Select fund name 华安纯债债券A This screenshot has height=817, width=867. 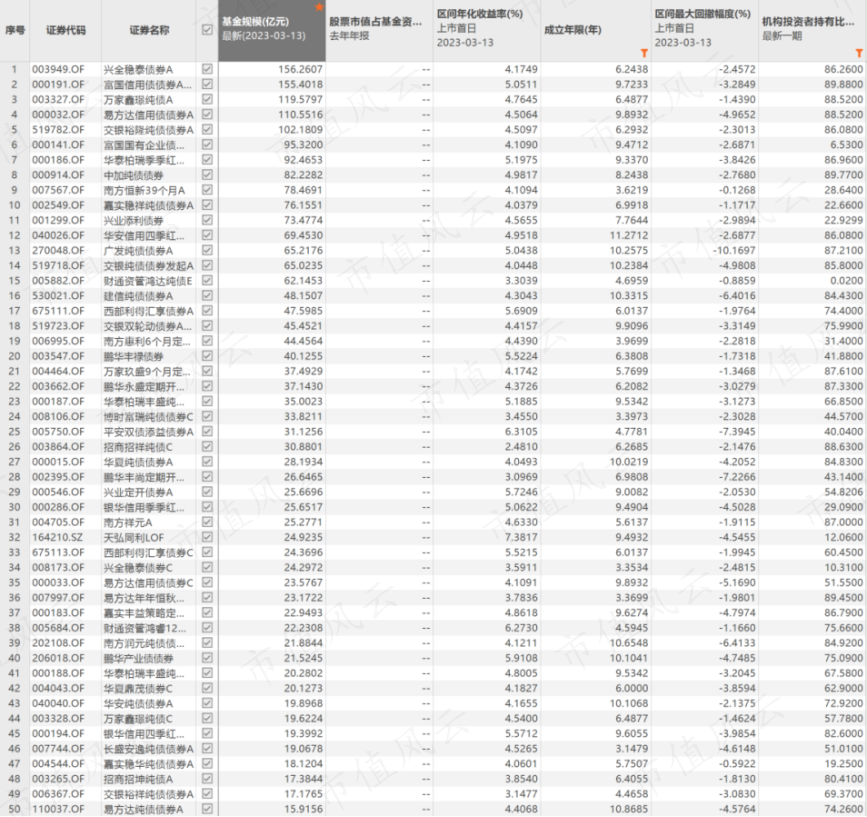pos(138,703)
